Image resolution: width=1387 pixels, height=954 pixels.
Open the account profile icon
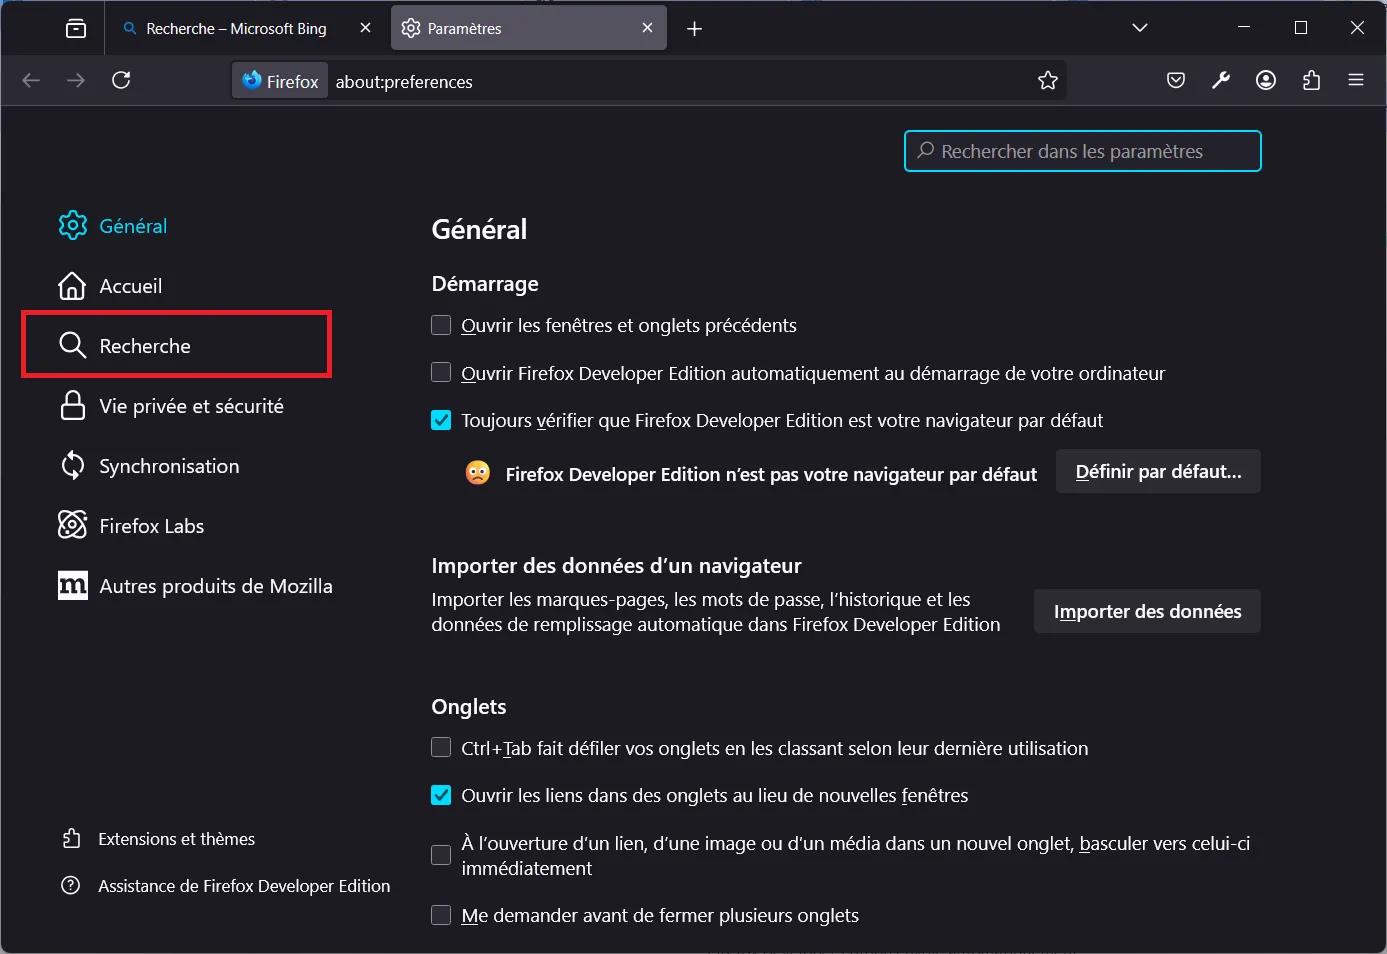tap(1266, 81)
